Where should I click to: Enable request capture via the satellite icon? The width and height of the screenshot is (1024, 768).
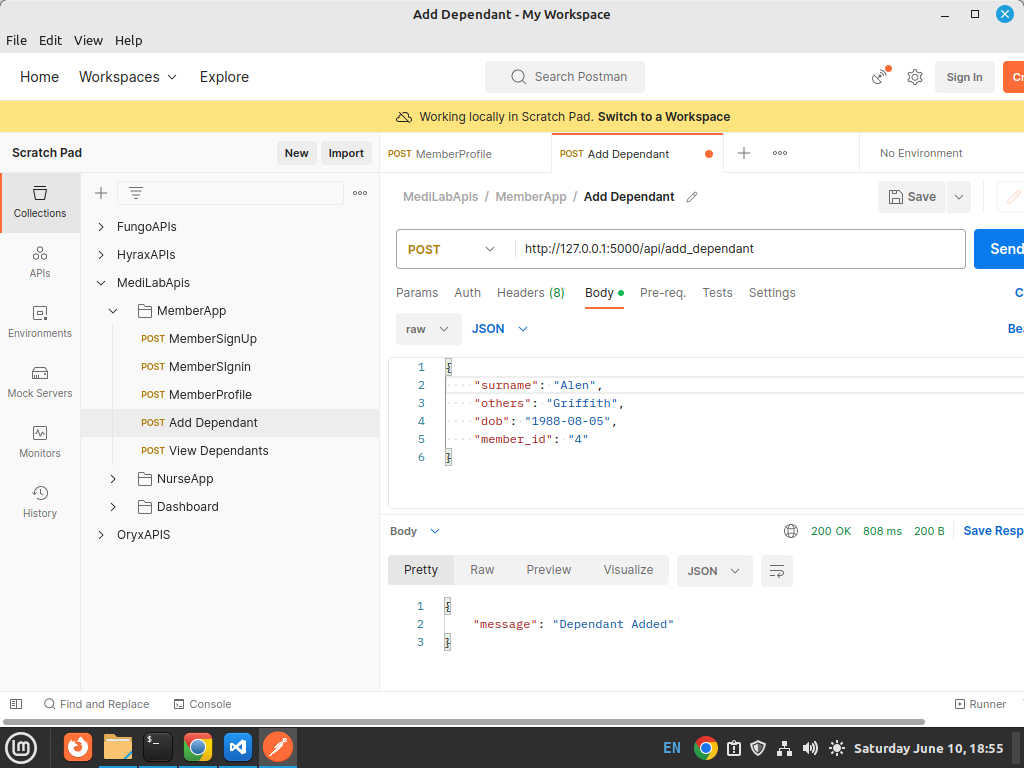tap(877, 77)
